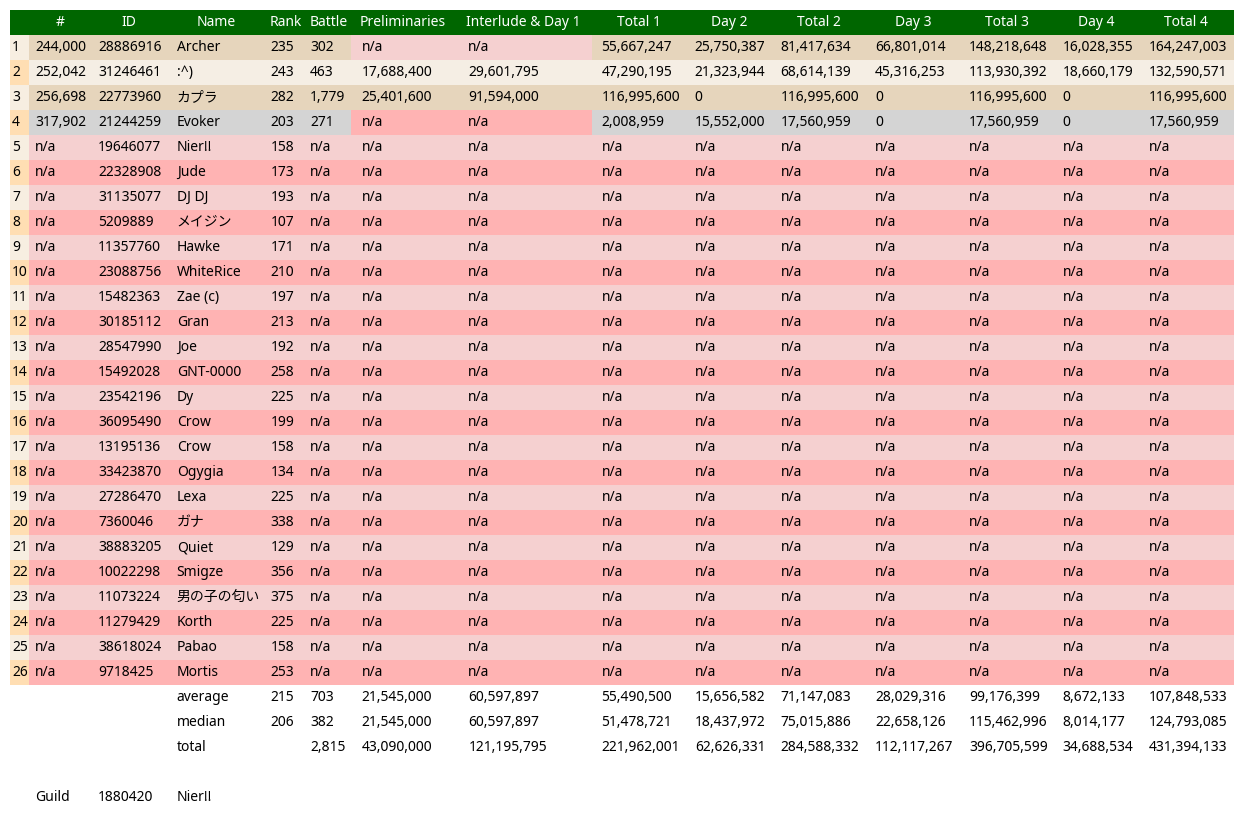Image resolution: width=1243 pixels, height=820 pixels.
Task: Select the 'average' row label
Action: pos(202,696)
